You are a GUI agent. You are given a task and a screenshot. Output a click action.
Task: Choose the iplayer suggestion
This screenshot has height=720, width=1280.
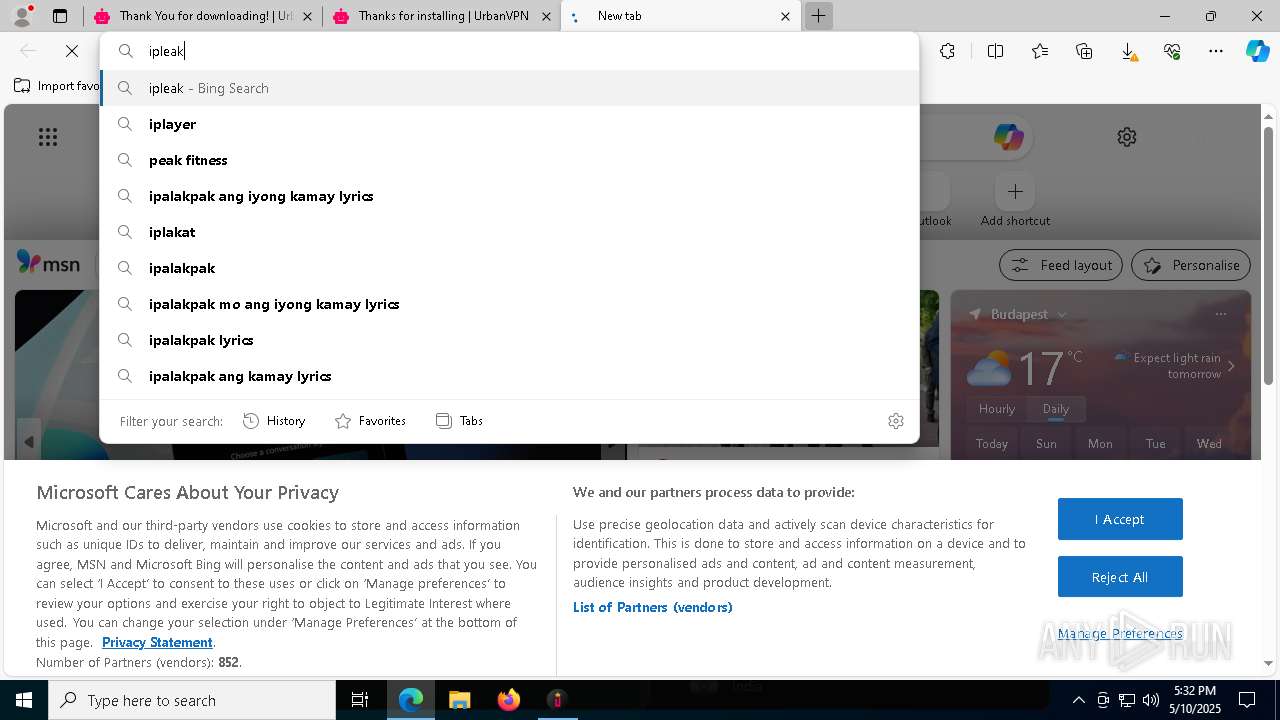pyautogui.click(x=509, y=124)
